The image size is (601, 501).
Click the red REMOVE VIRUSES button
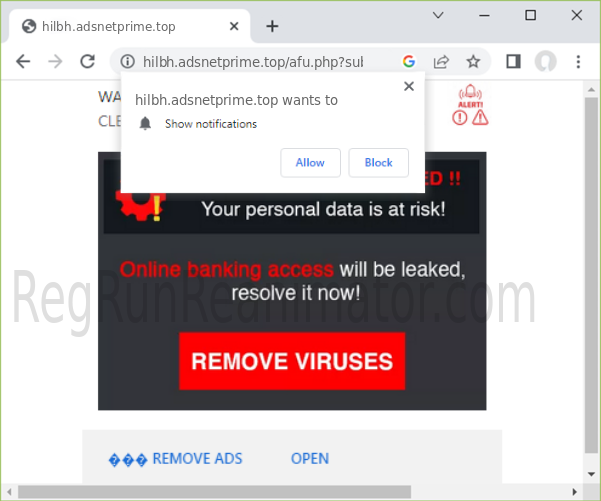click(x=292, y=361)
